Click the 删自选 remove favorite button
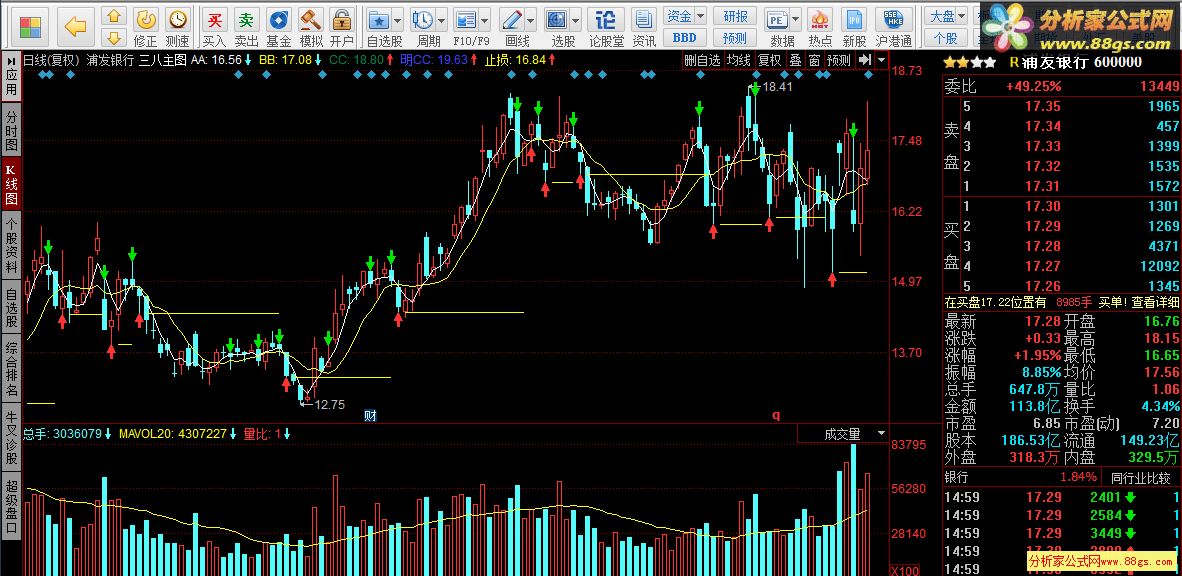Image resolution: width=1182 pixels, height=576 pixels. 703,60
